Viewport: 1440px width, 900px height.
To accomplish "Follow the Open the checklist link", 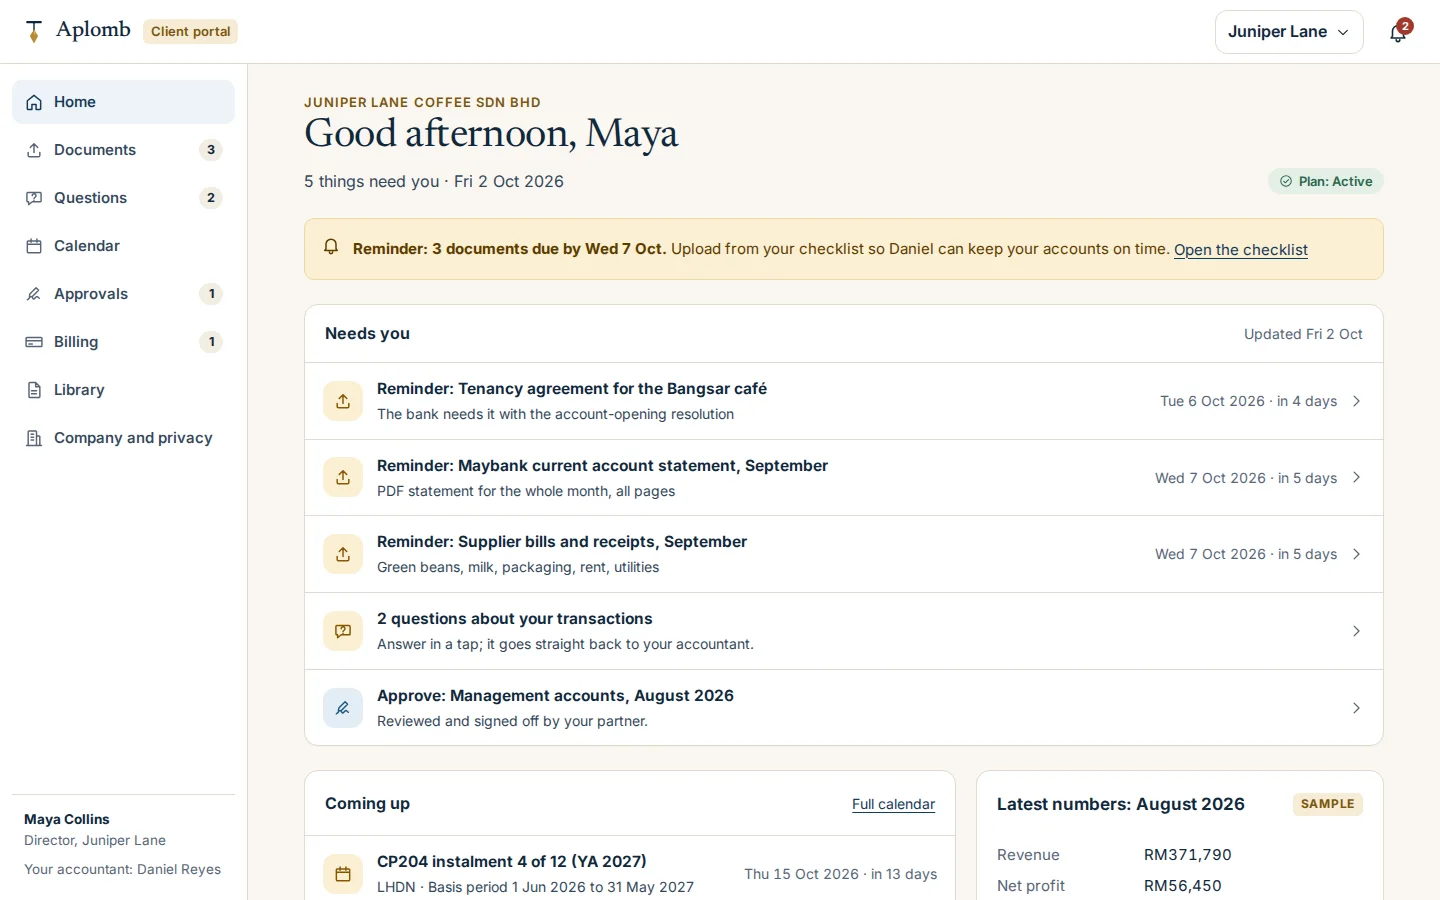I will point(1241,250).
